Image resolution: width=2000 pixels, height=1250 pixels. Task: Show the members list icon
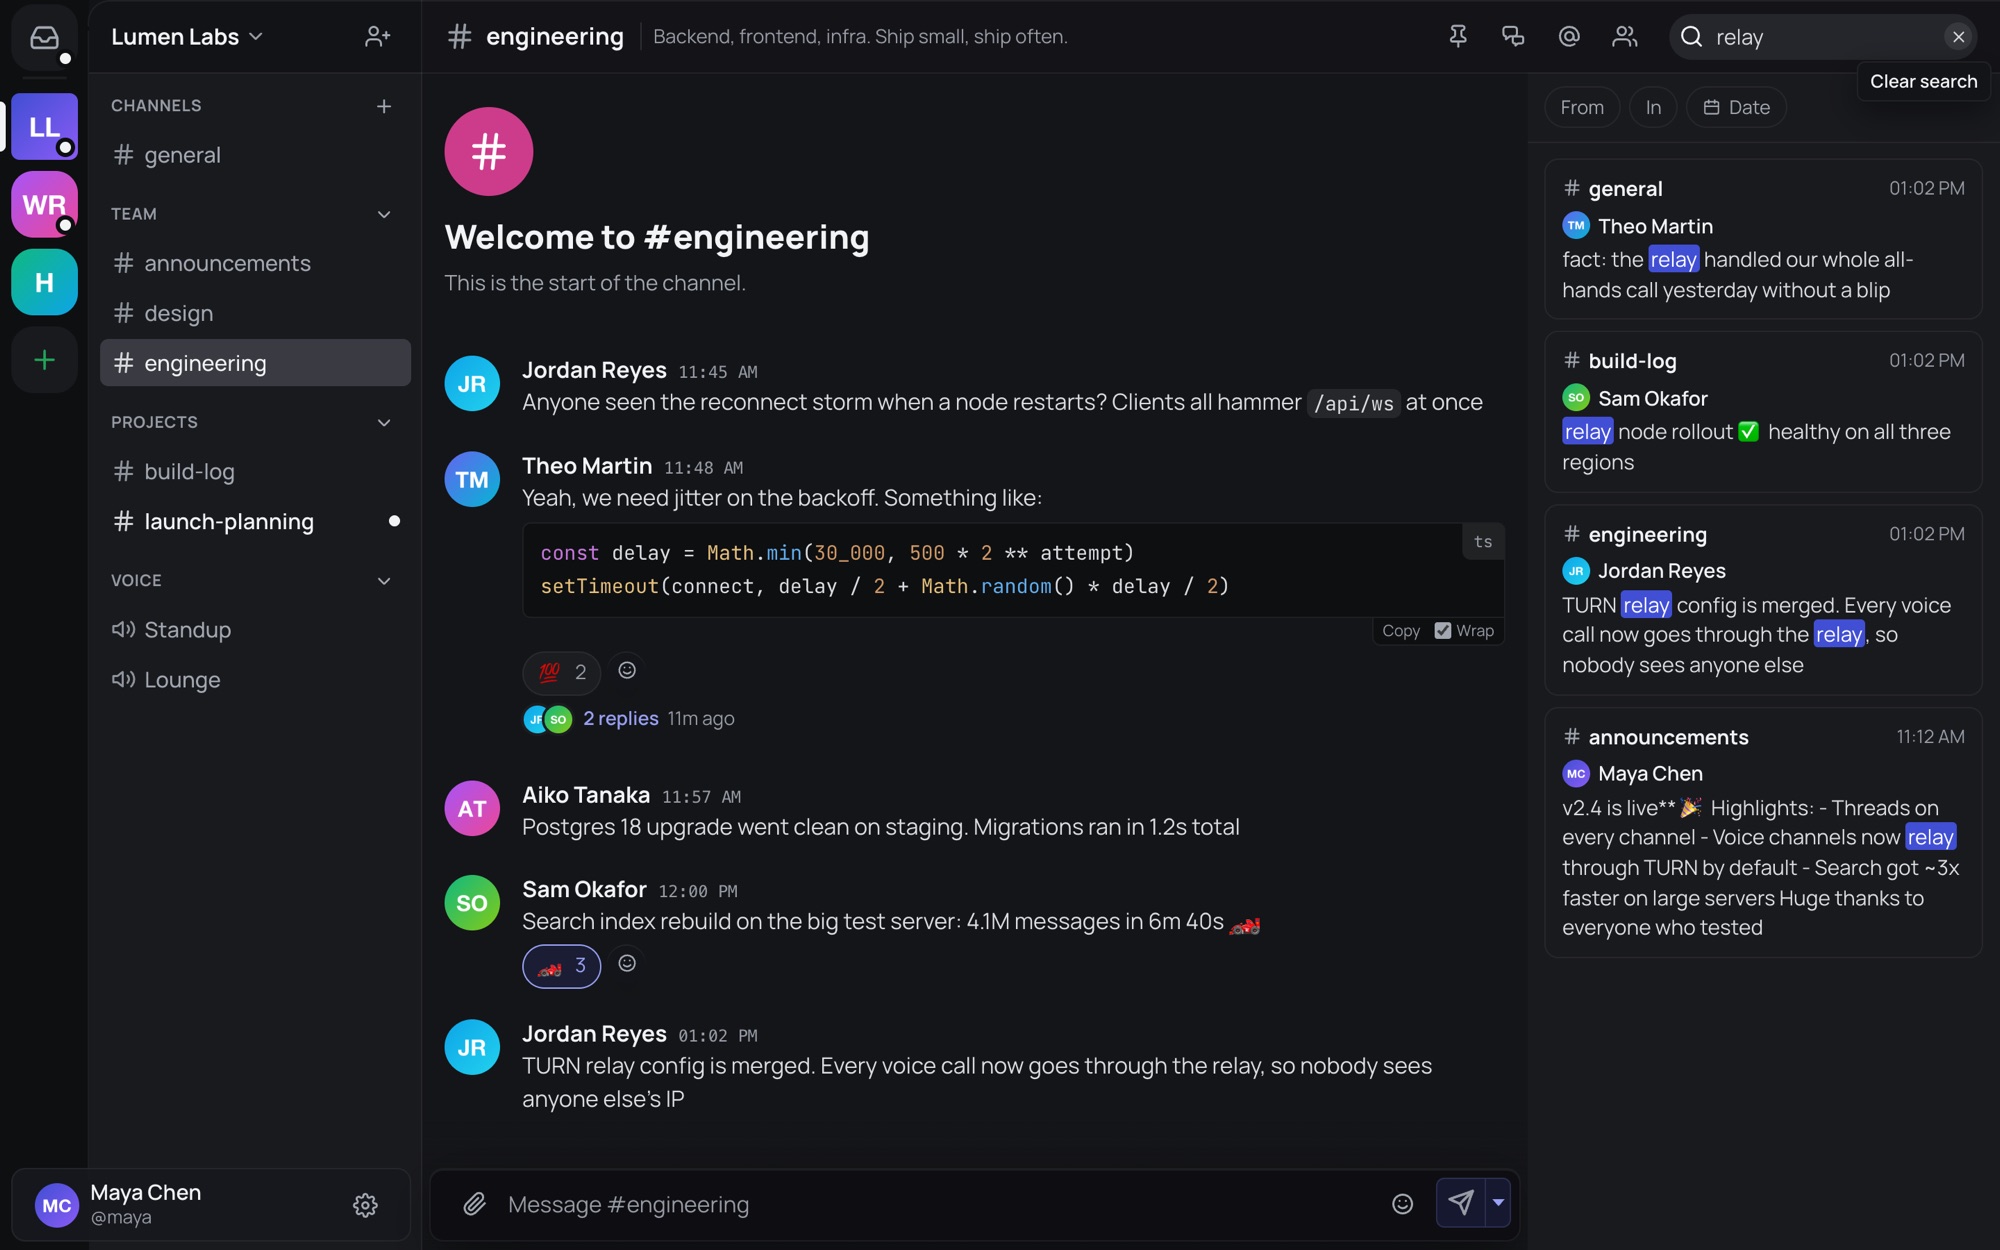(x=1625, y=37)
